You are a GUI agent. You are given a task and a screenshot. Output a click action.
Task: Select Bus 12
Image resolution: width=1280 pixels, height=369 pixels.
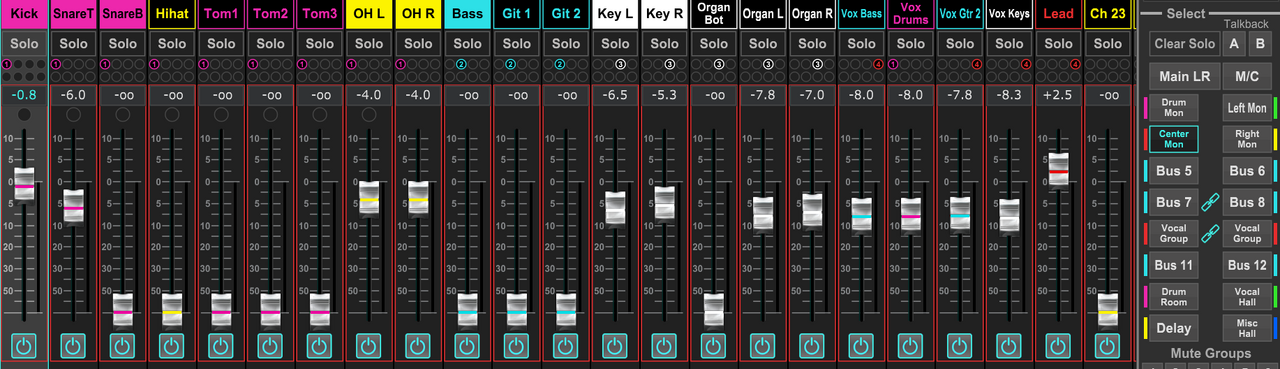1247,265
